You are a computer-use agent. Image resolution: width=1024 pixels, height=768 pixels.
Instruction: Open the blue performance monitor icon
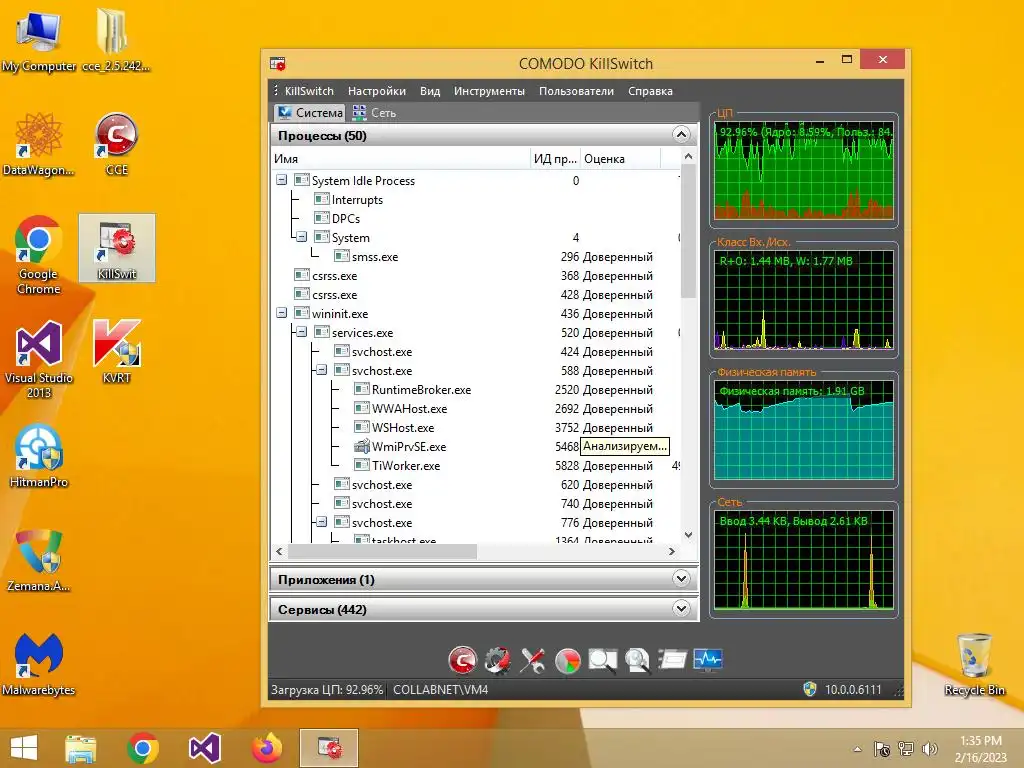click(708, 660)
